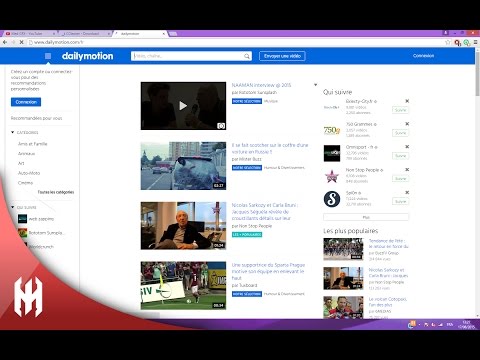Open the Sparta Prague supporter video thumbnail
This screenshot has height=360, width=480.
click(183, 286)
